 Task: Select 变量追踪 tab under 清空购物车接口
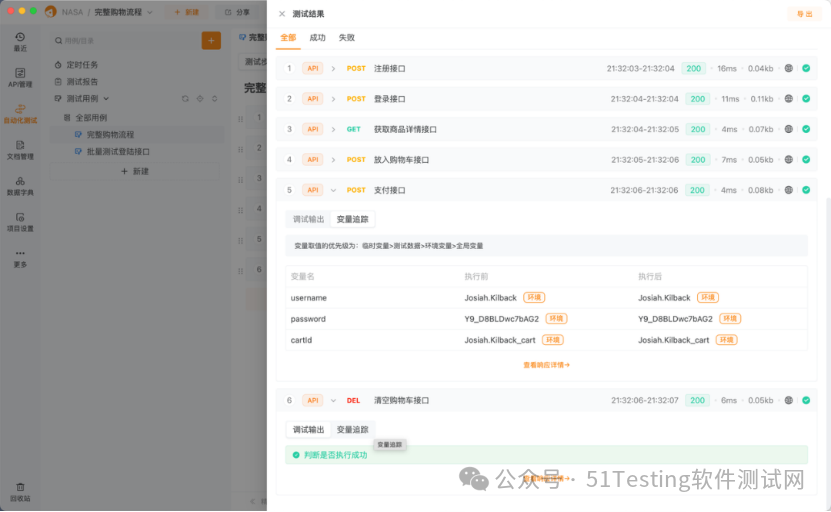352,430
